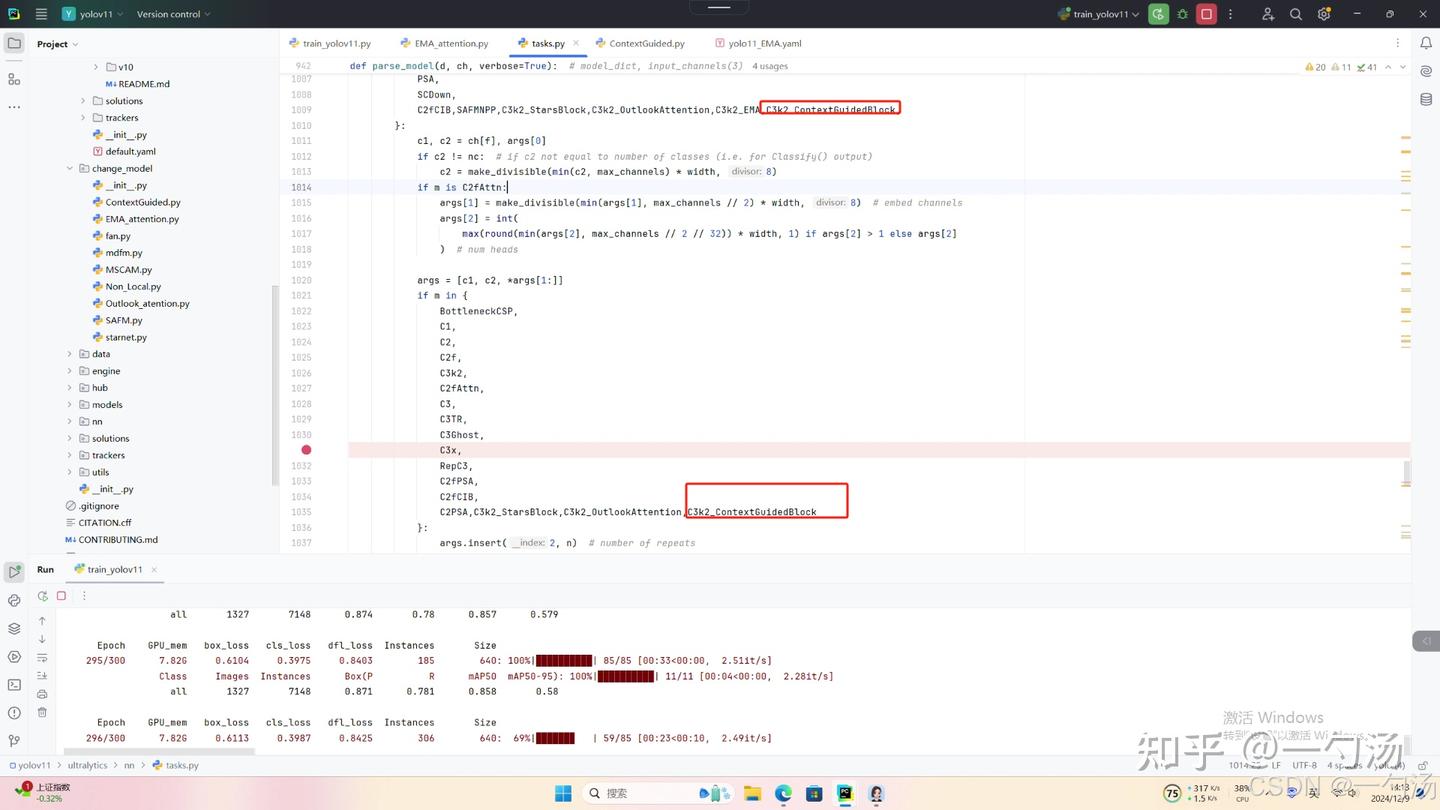
Task: Open the Project tool window icon
Action: 14,43
